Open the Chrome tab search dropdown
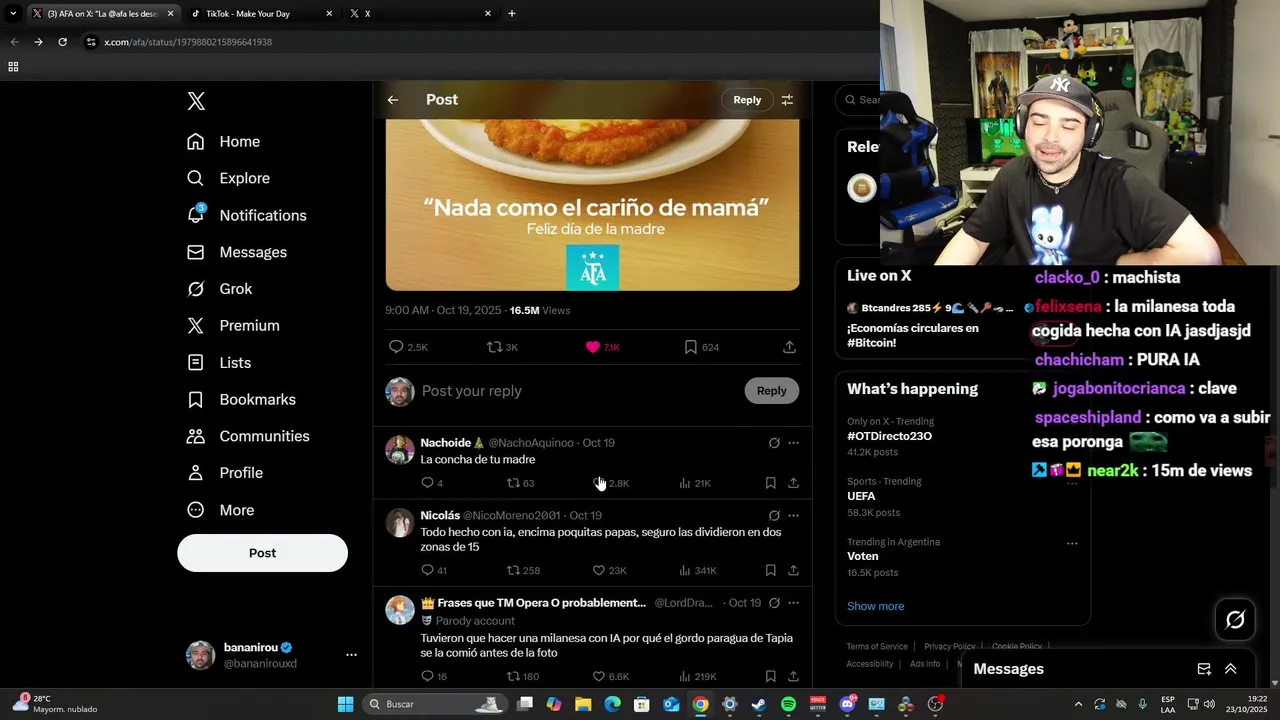This screenshot has width=1280, height=720. 13,14
